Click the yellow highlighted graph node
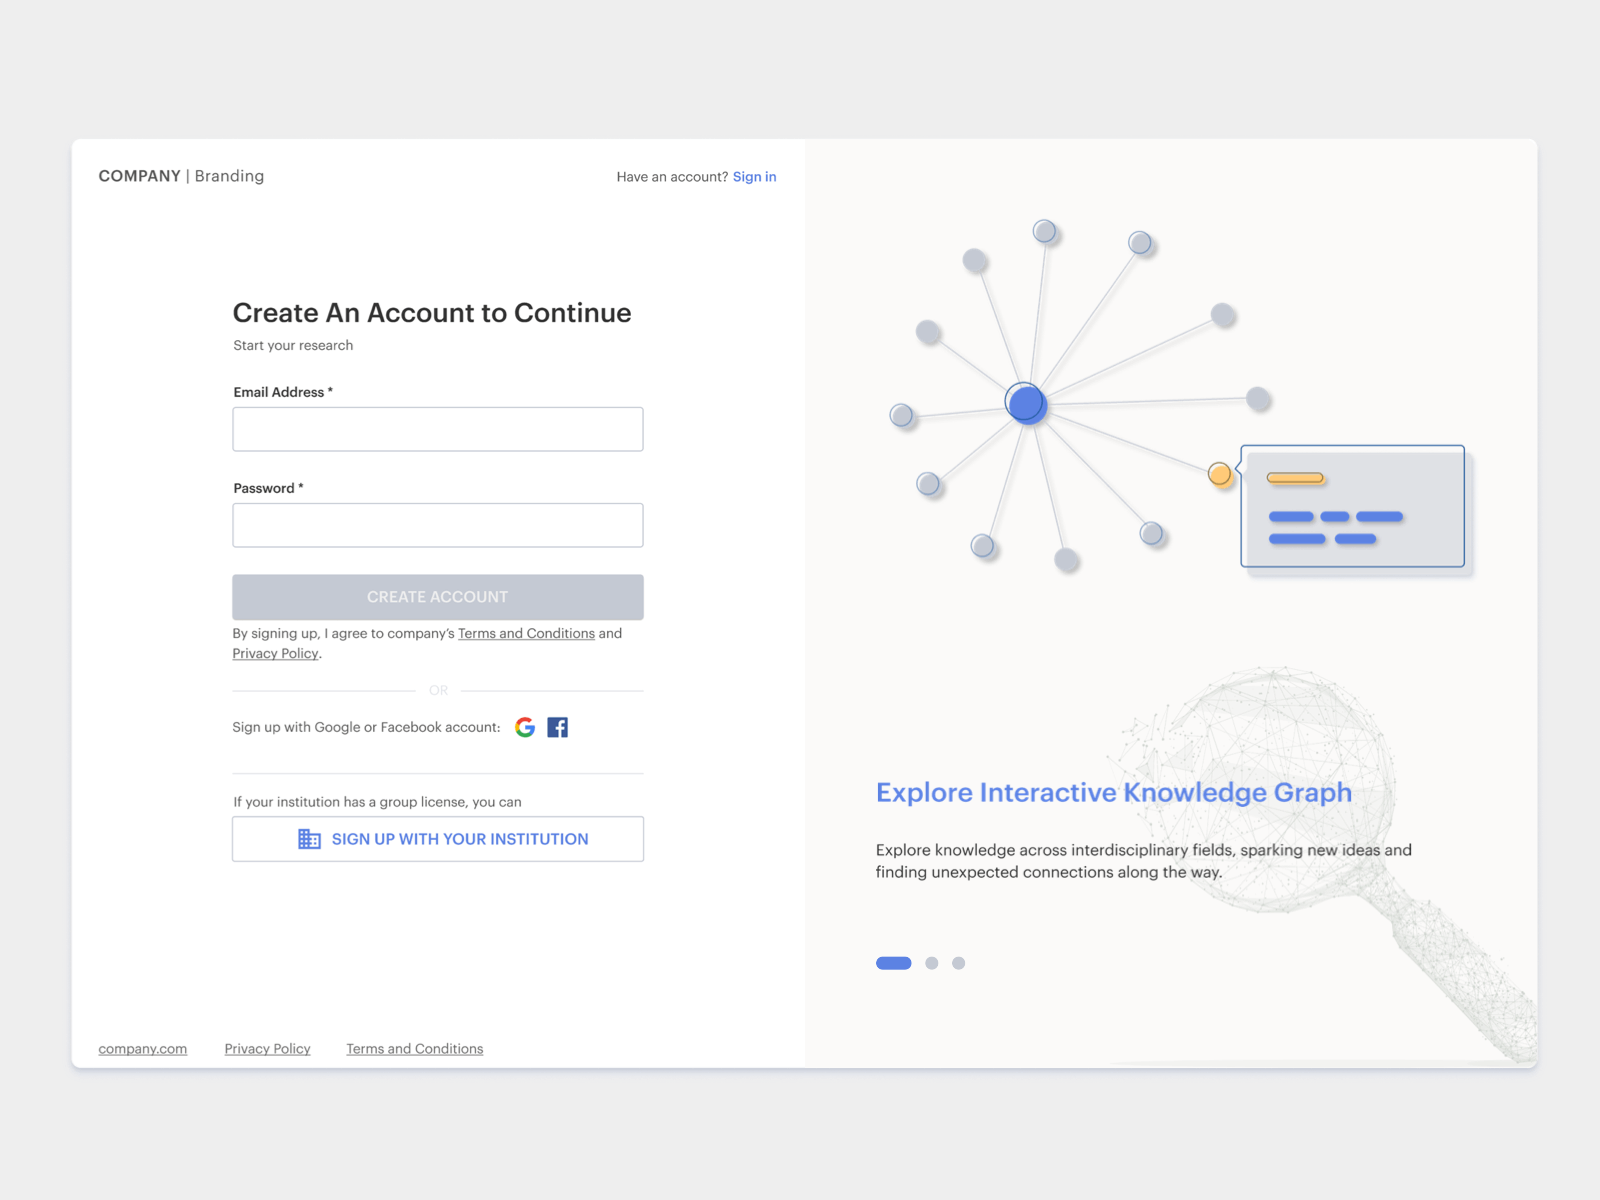The image size is (1600, 1200). pyautogui.click(x=1219, y=474)
